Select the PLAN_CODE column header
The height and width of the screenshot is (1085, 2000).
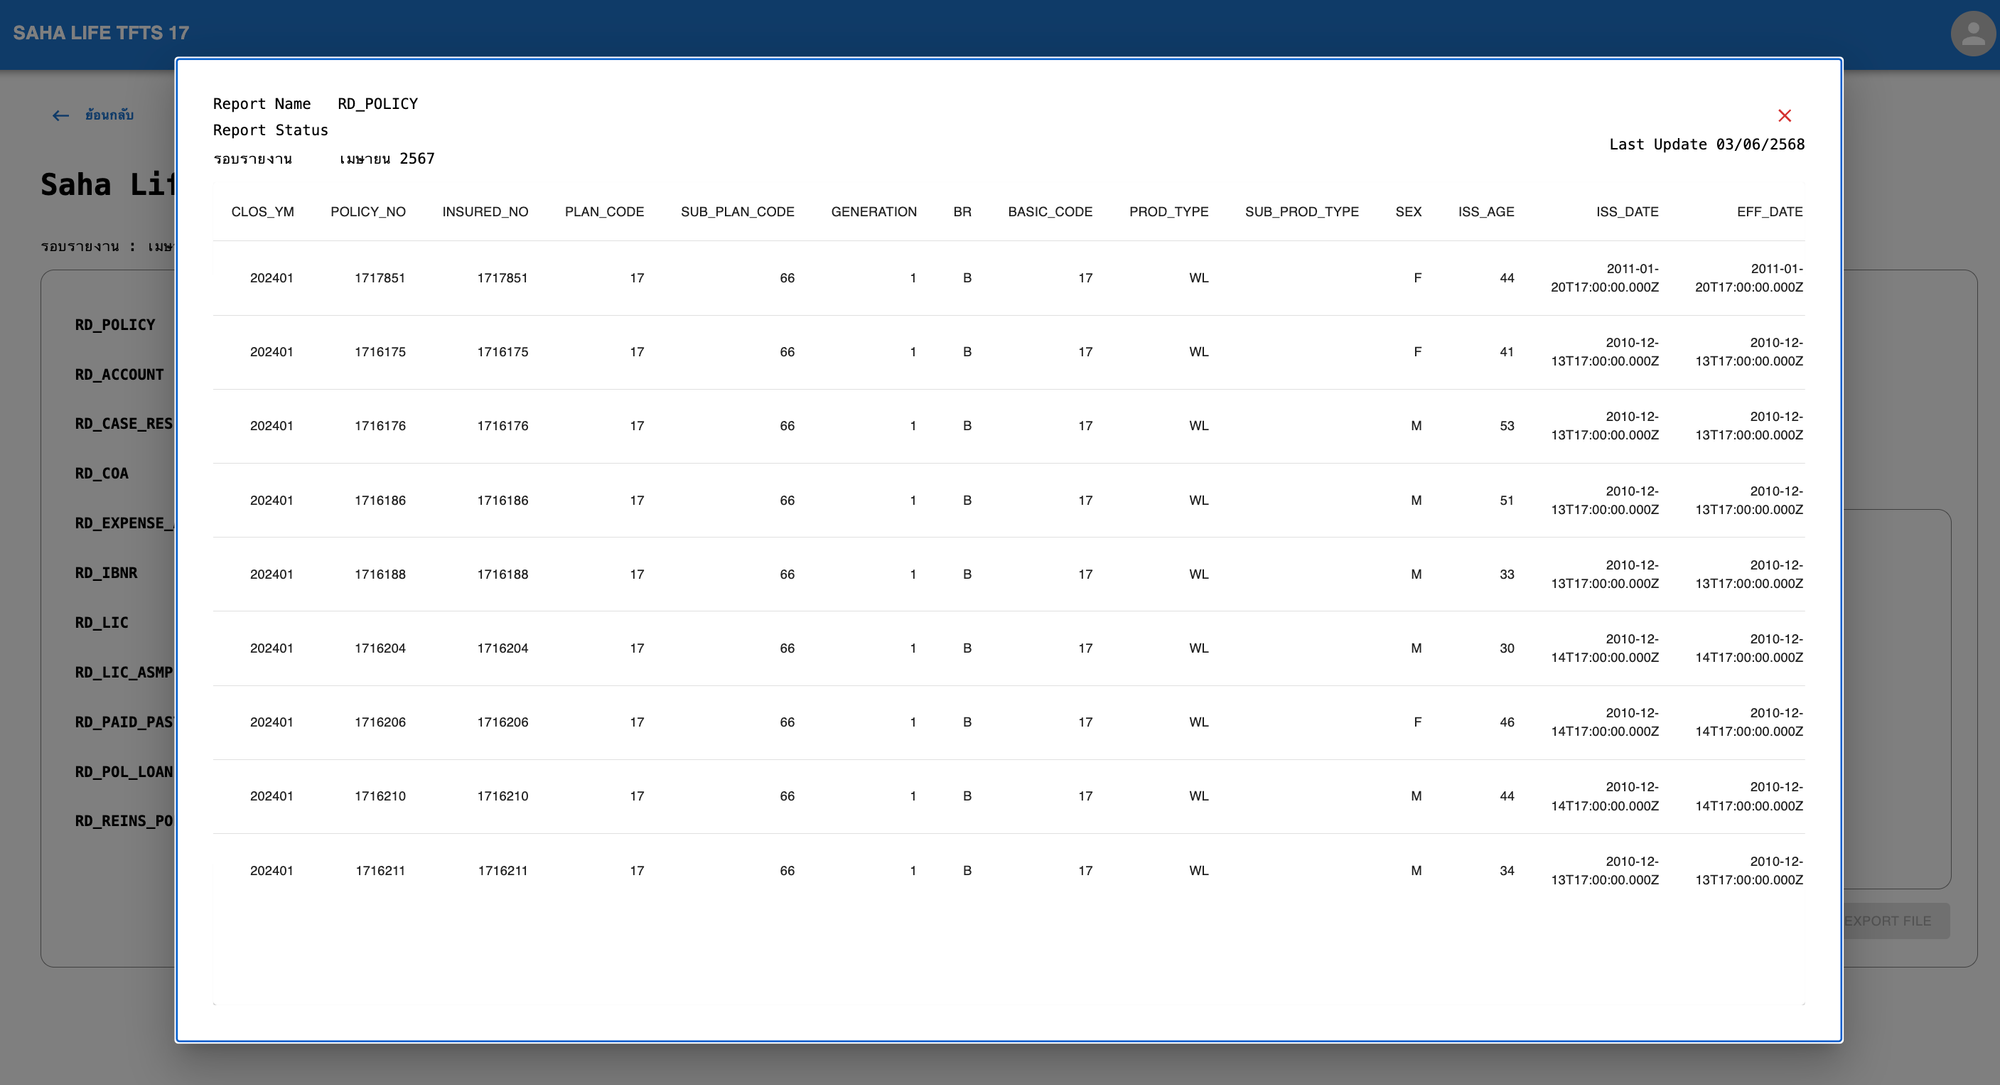(x=604, y=212)
